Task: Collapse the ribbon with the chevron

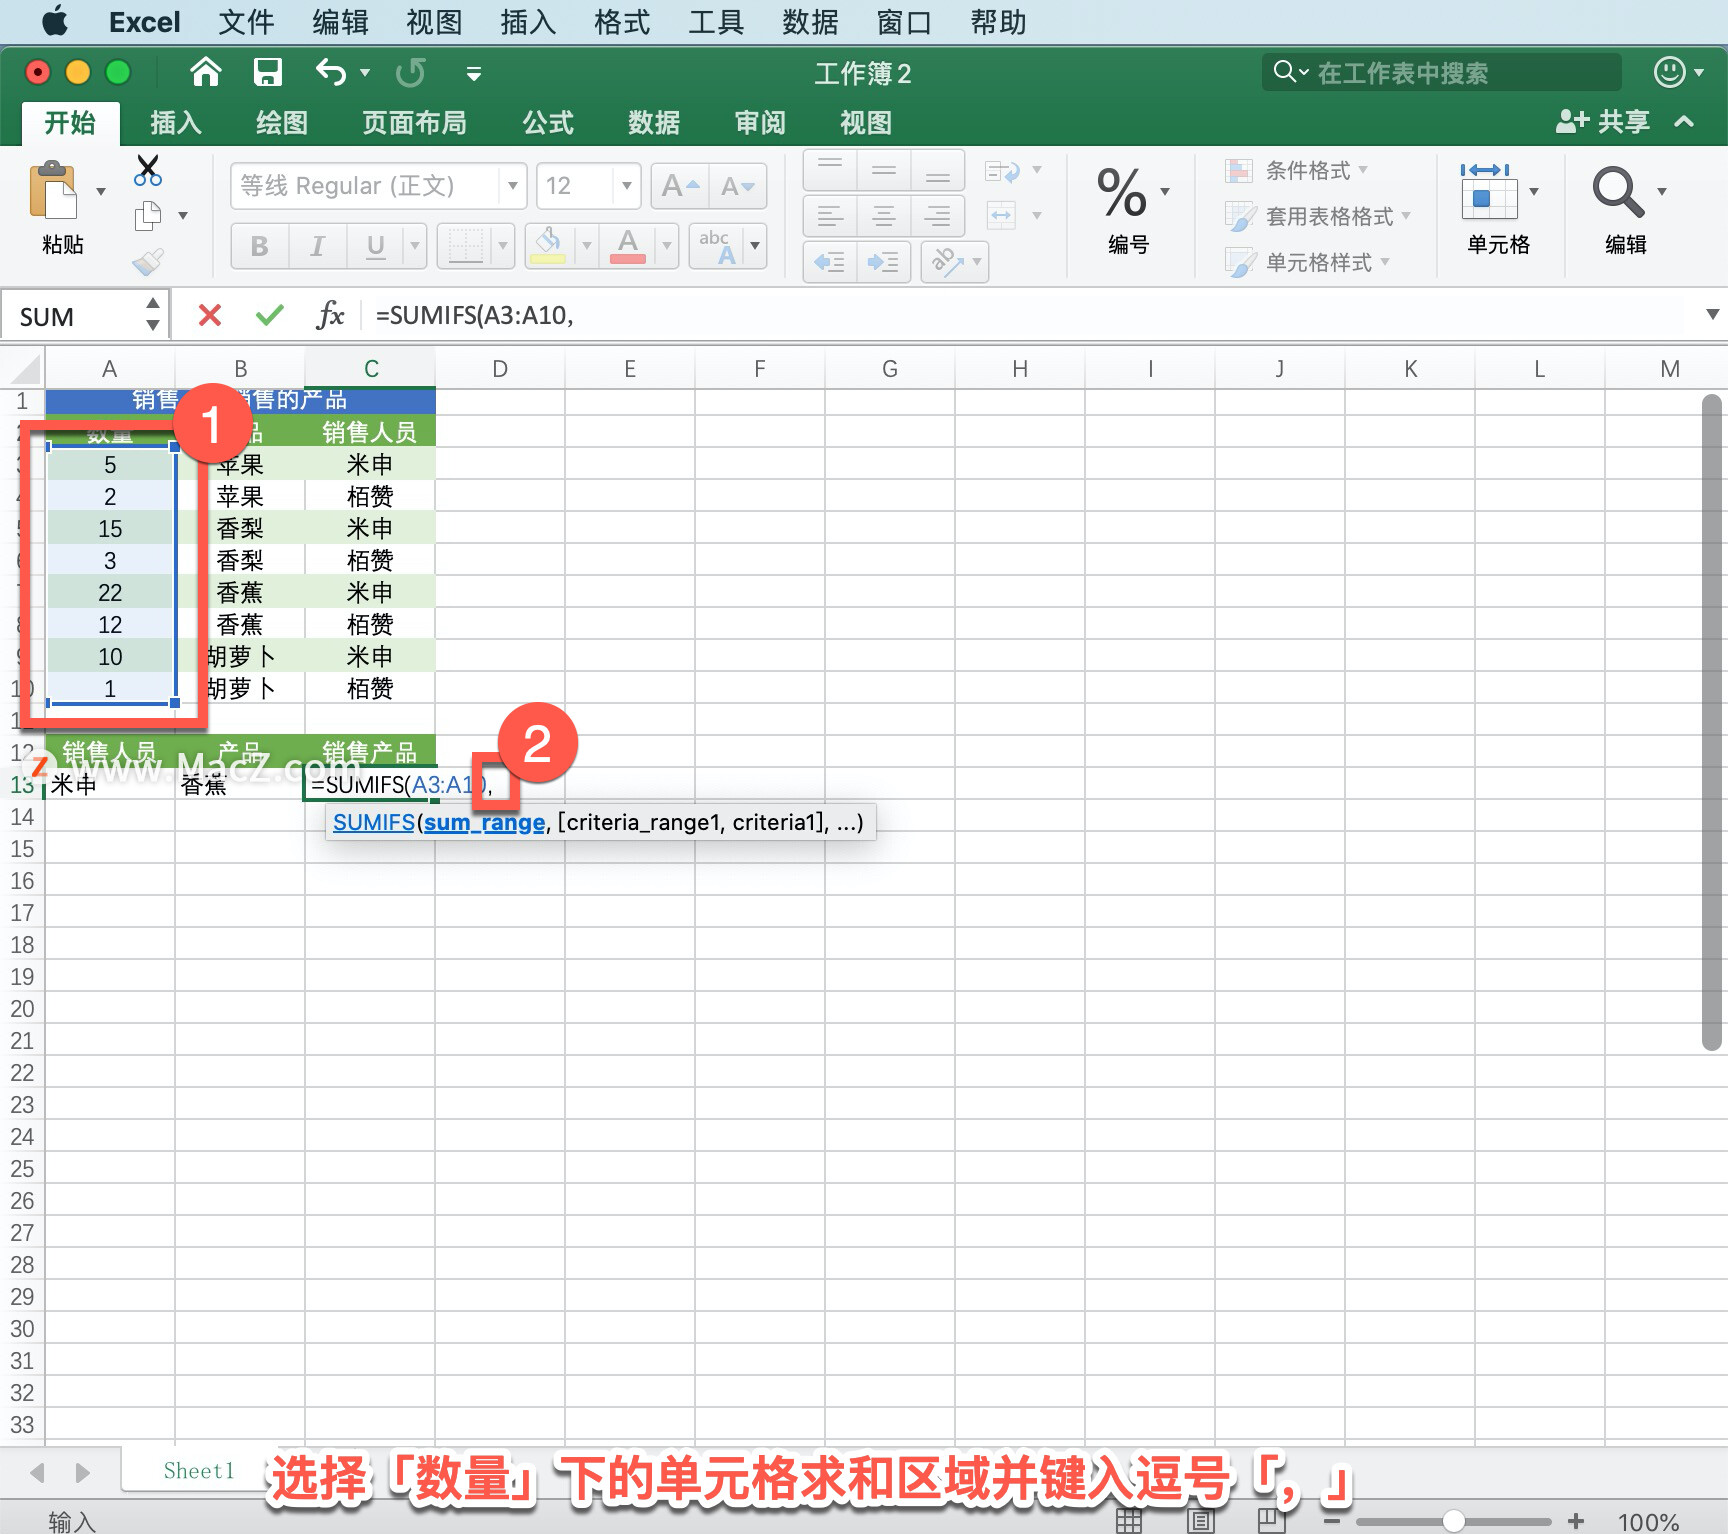Action: click(x=1684, y=122)
